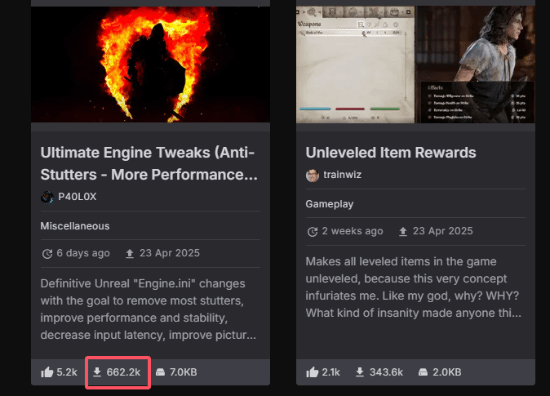Open the Ultimate Engine Tweaks mod title

tap(149, 163)
